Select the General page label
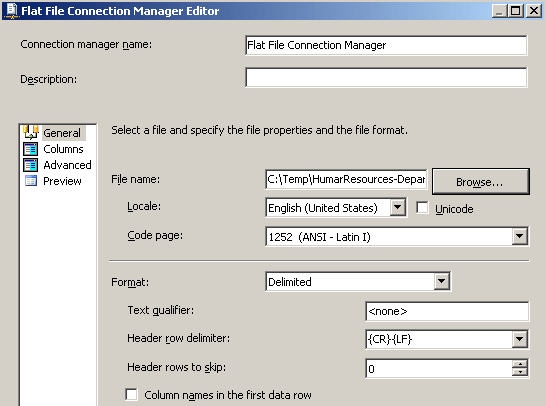 click(62, 133)
